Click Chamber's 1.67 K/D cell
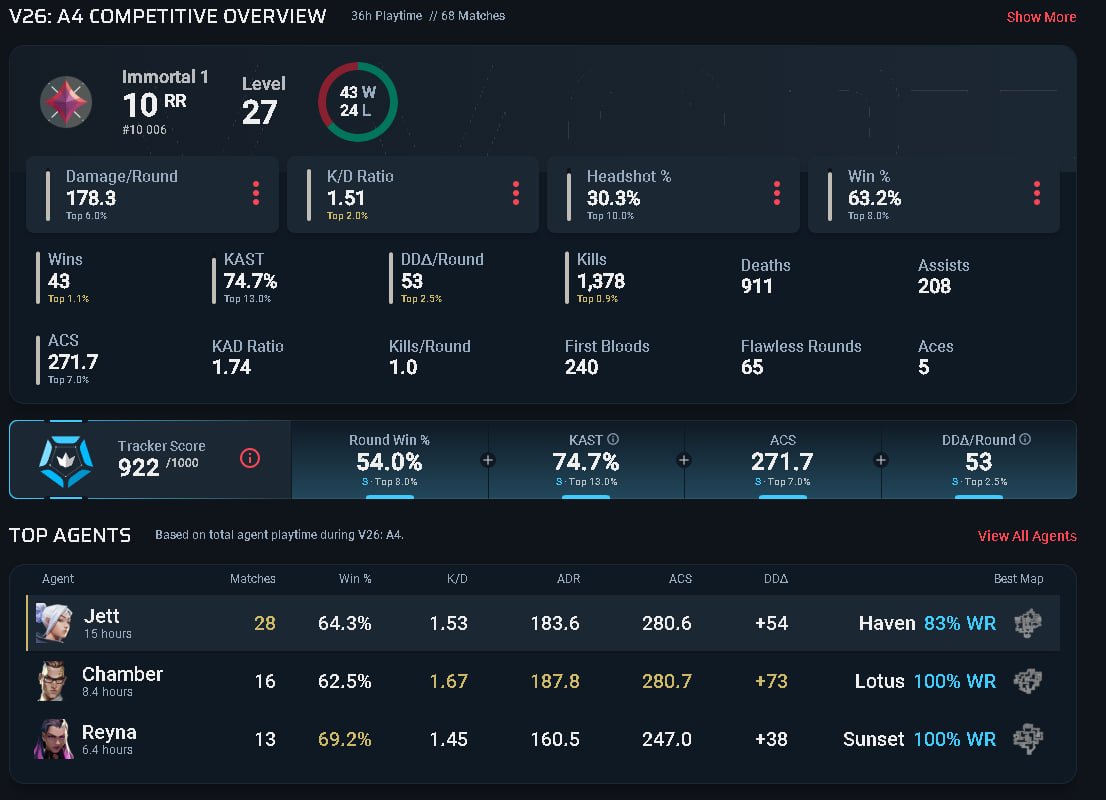 pyautogui.click(x=449, y=681)
